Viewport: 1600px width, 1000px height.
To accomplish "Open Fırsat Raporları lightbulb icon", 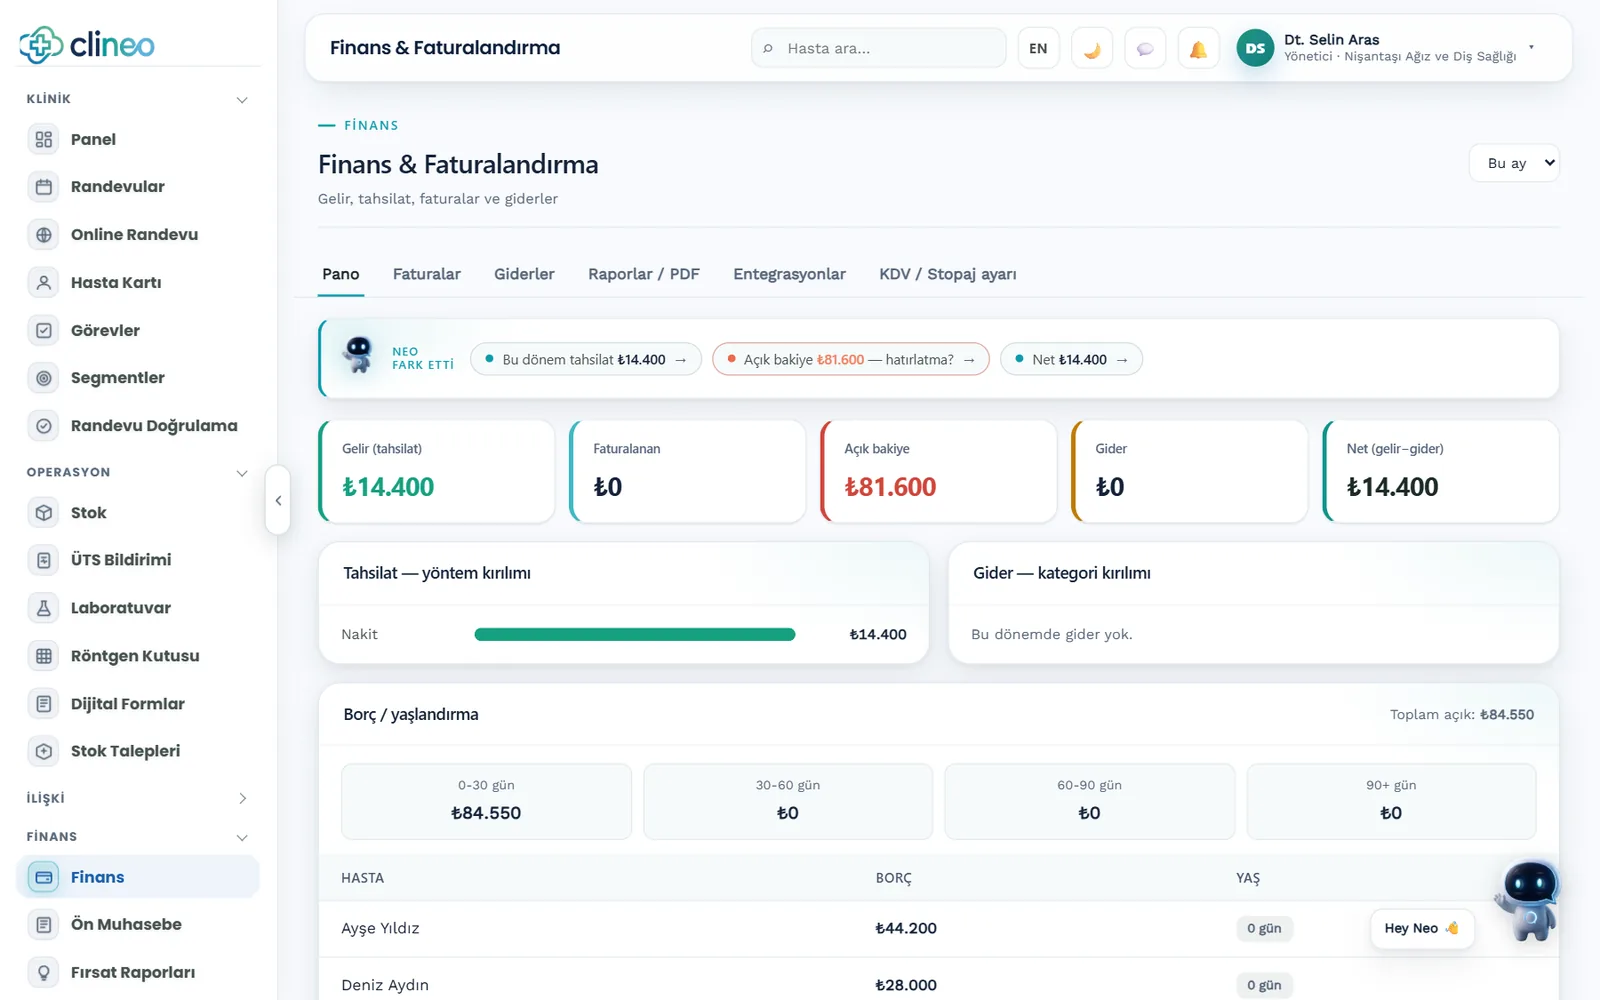I will pos(44,972).
